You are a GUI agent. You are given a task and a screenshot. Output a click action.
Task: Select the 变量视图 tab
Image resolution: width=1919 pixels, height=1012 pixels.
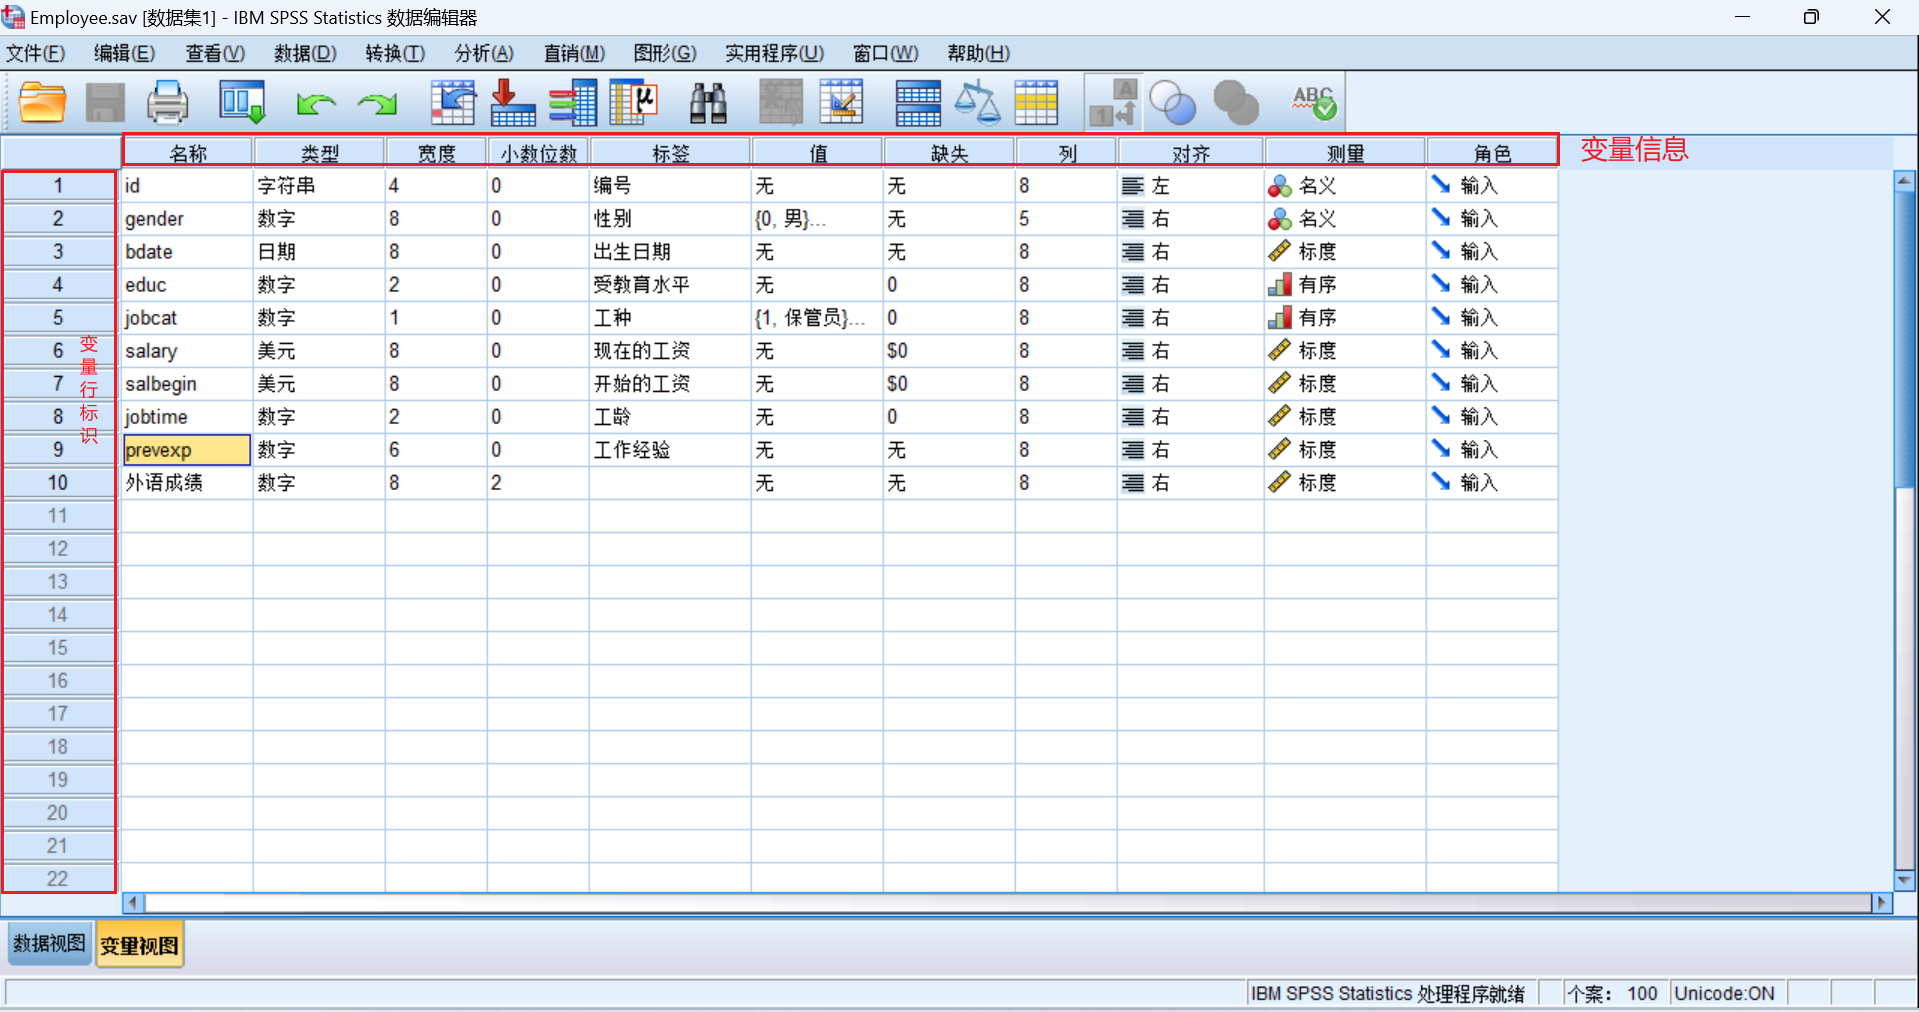pyautogui.click(x=140, y=945)
